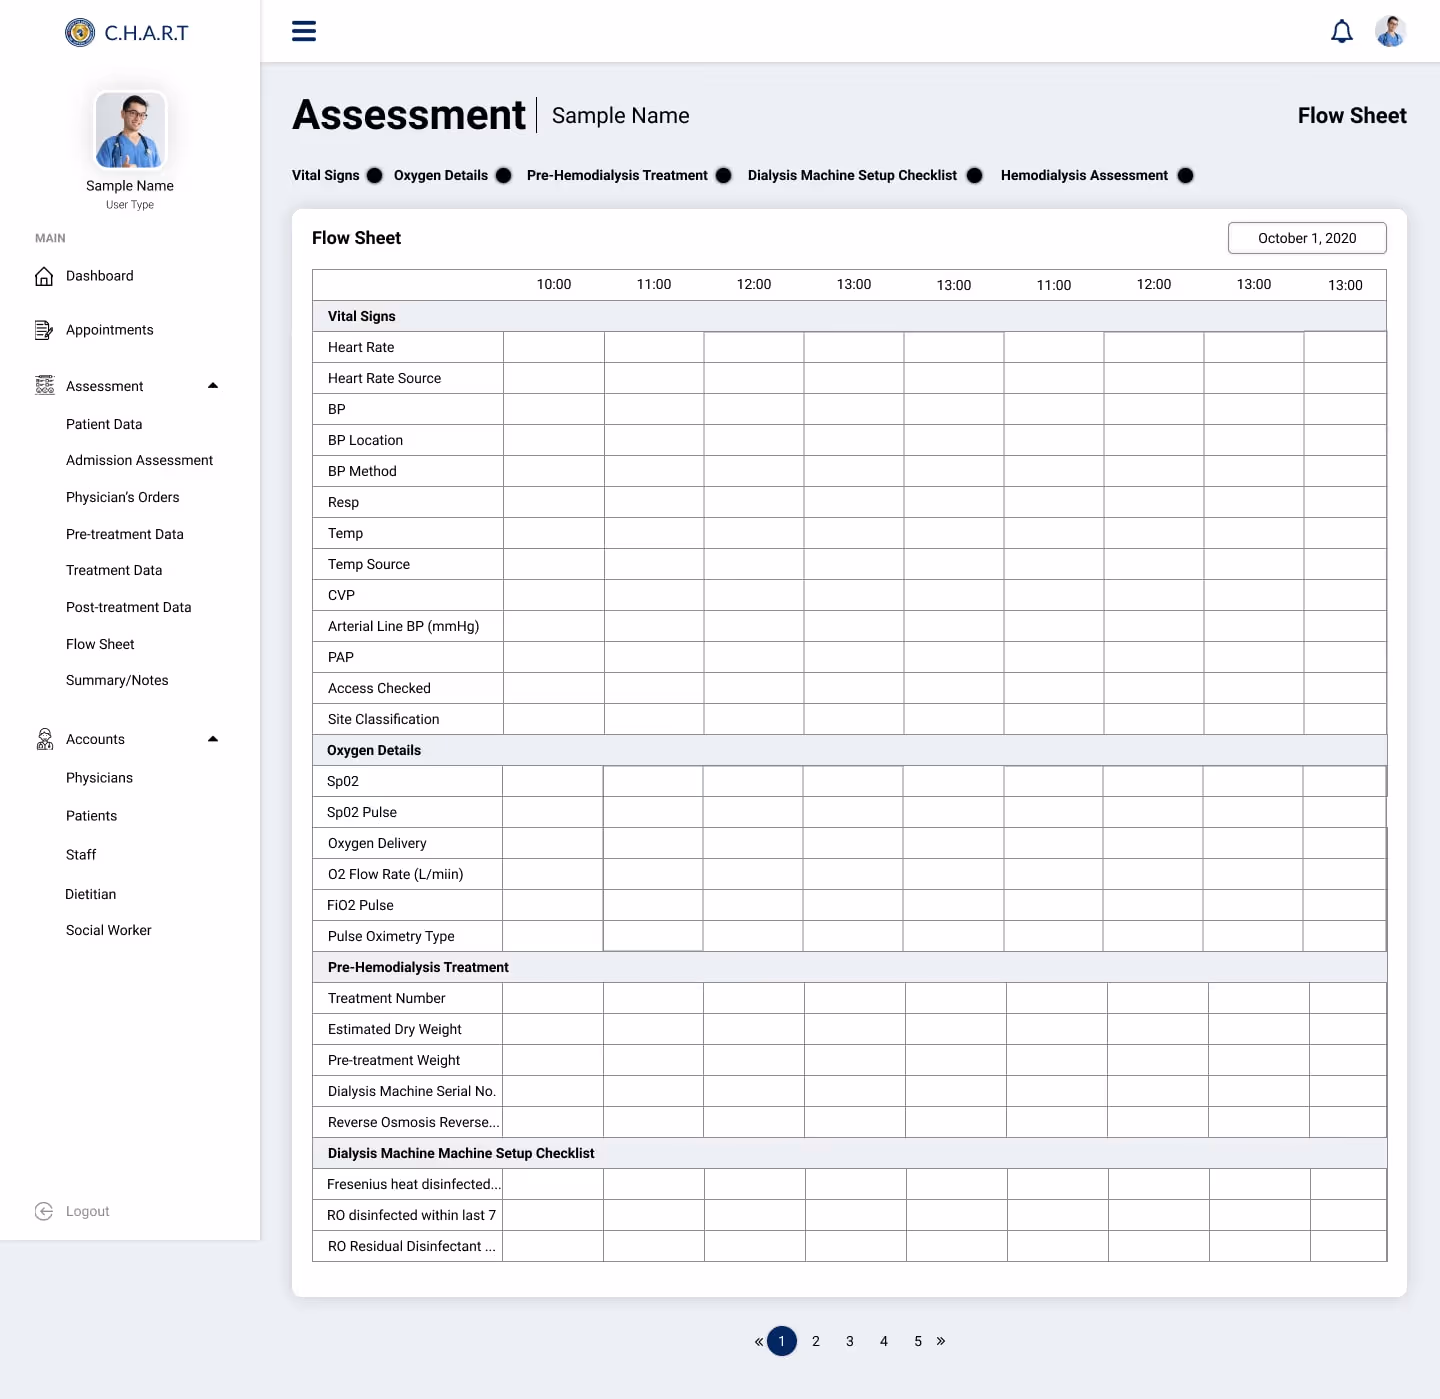The width and height of the screenshot is (1440, 1399).
Task: Open Admission Assessment page
Action: [x=139, y=460]
